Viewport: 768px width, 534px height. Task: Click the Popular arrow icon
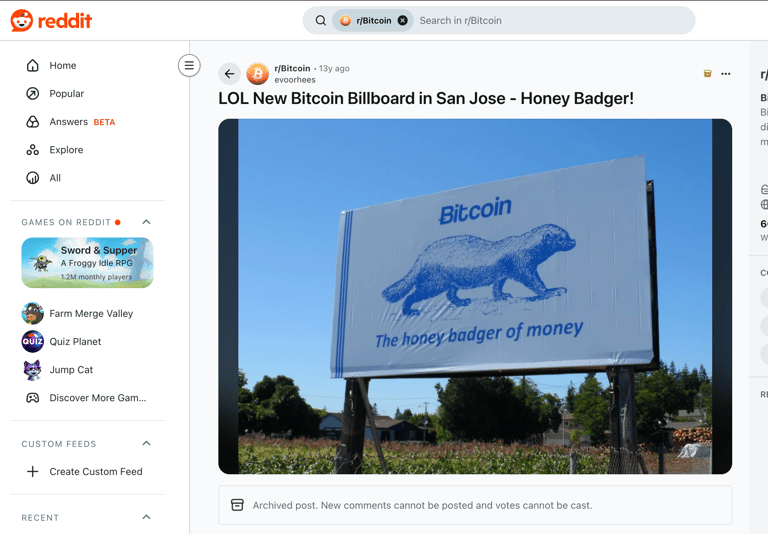33,94
